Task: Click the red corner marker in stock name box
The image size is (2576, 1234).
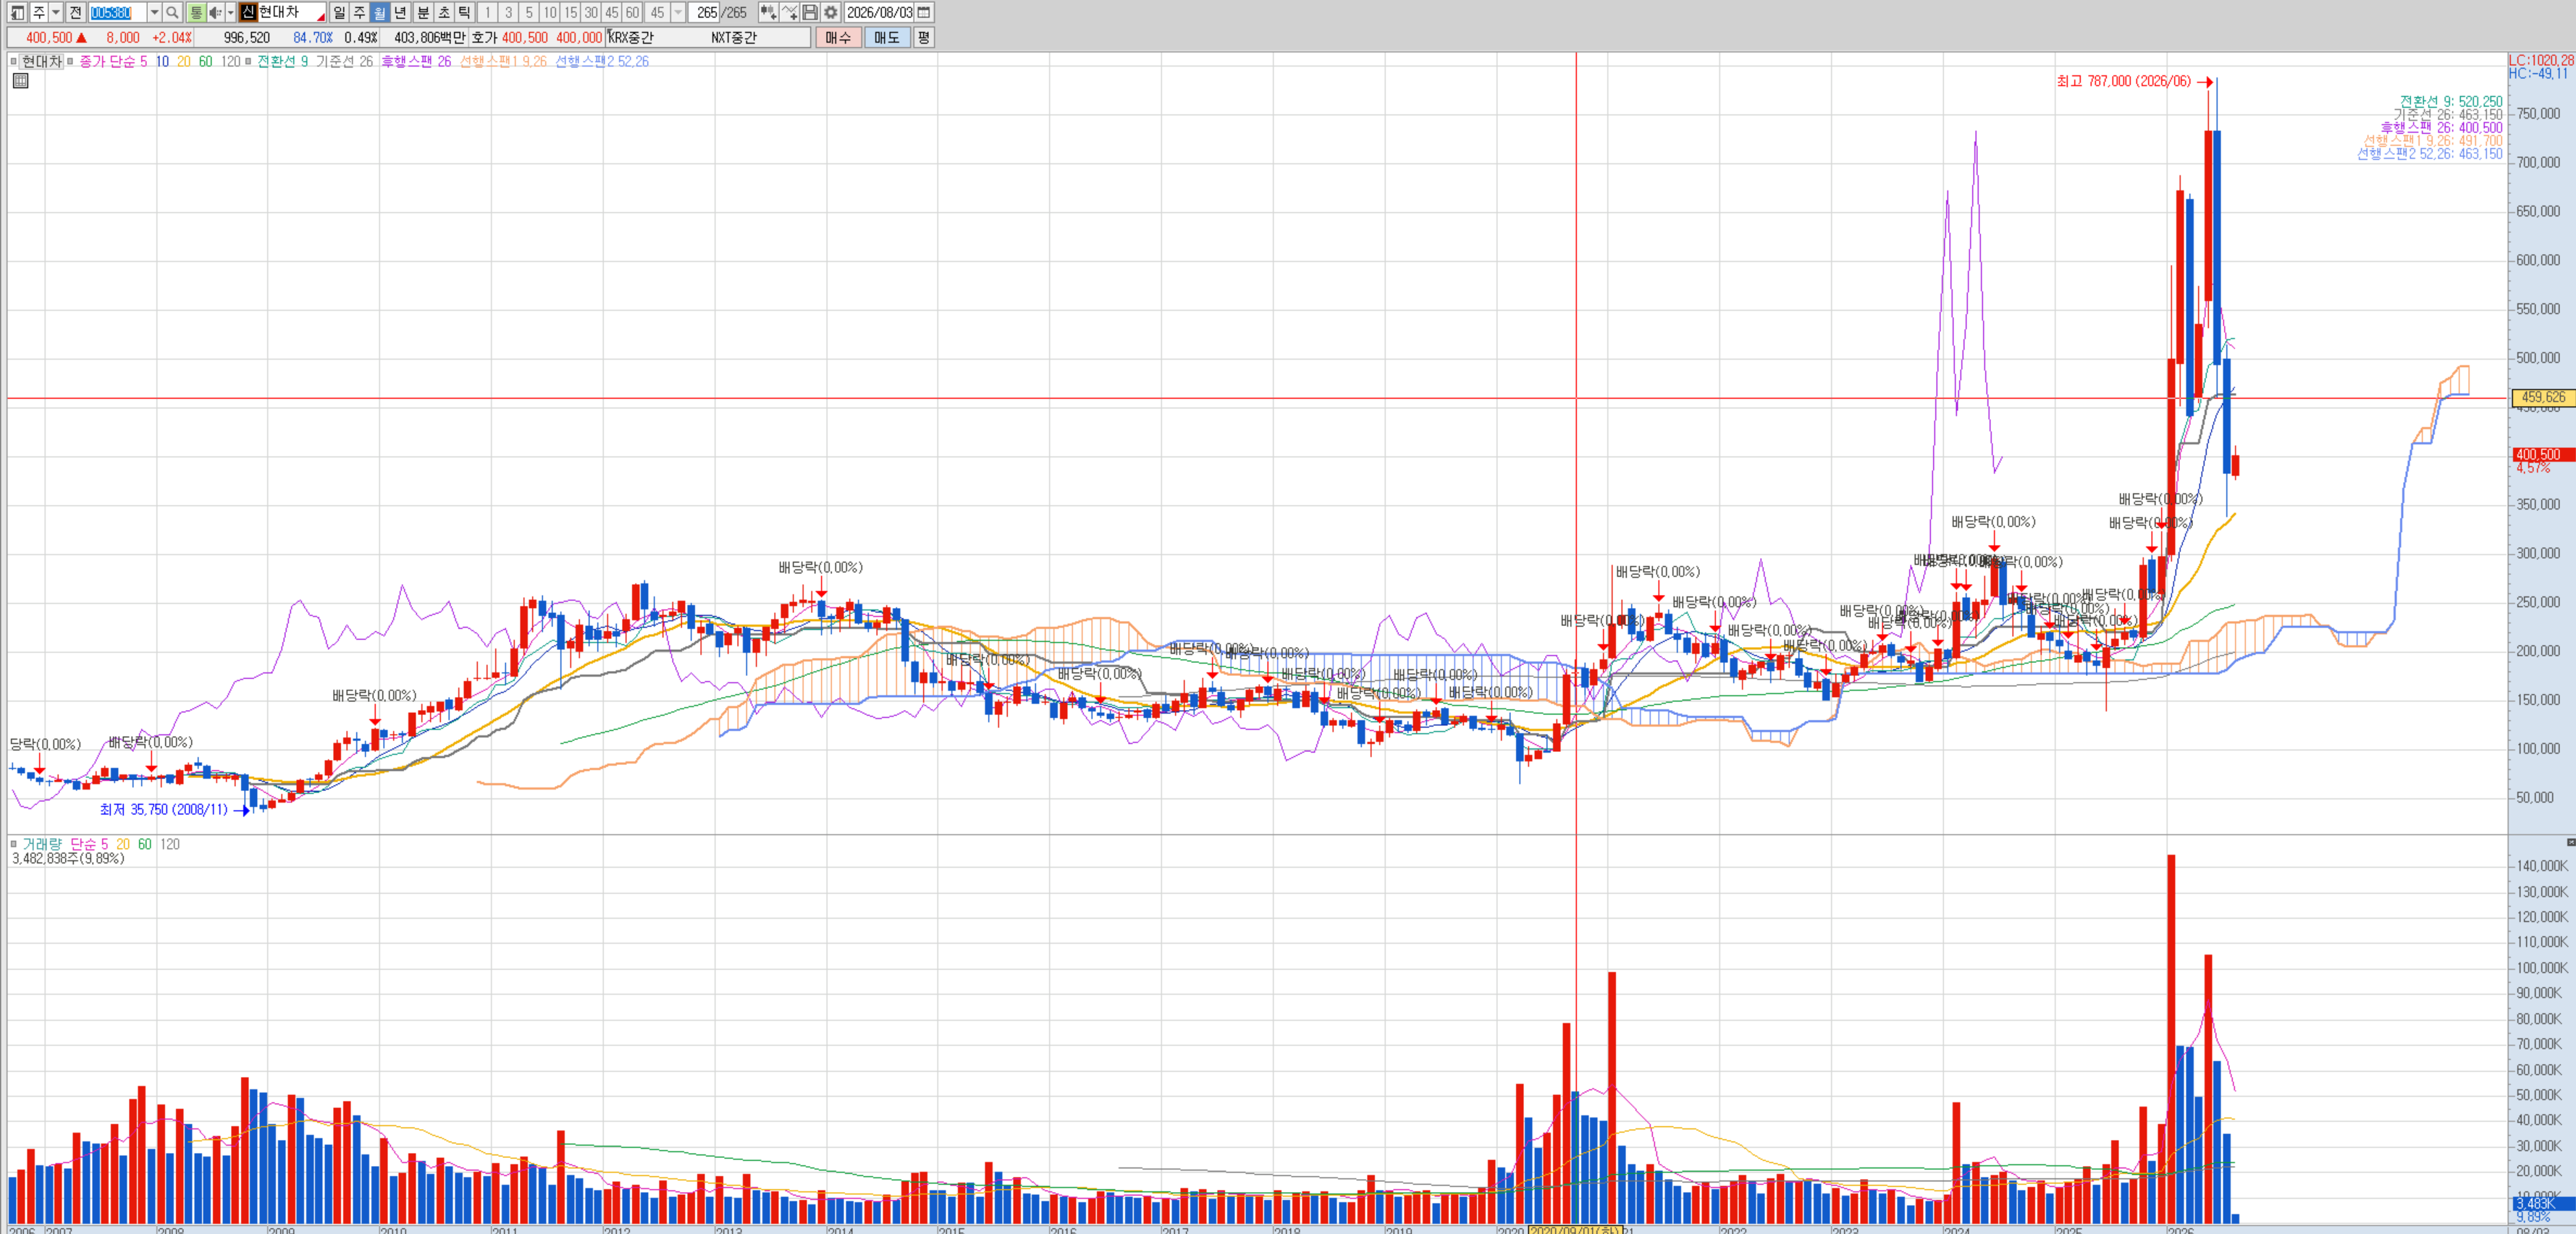Action: [x=321, y=17]
